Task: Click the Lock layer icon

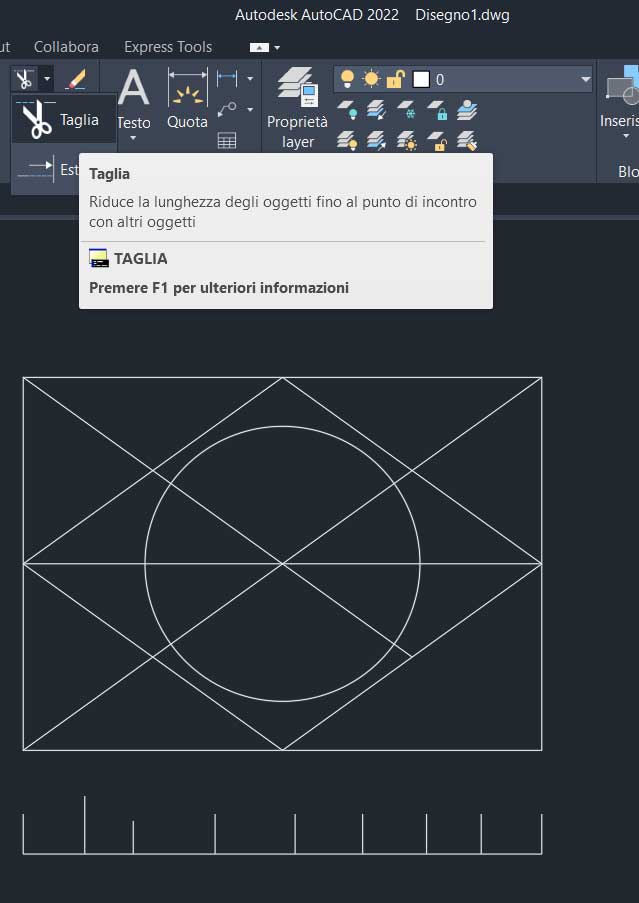Action: click(437, 110)
